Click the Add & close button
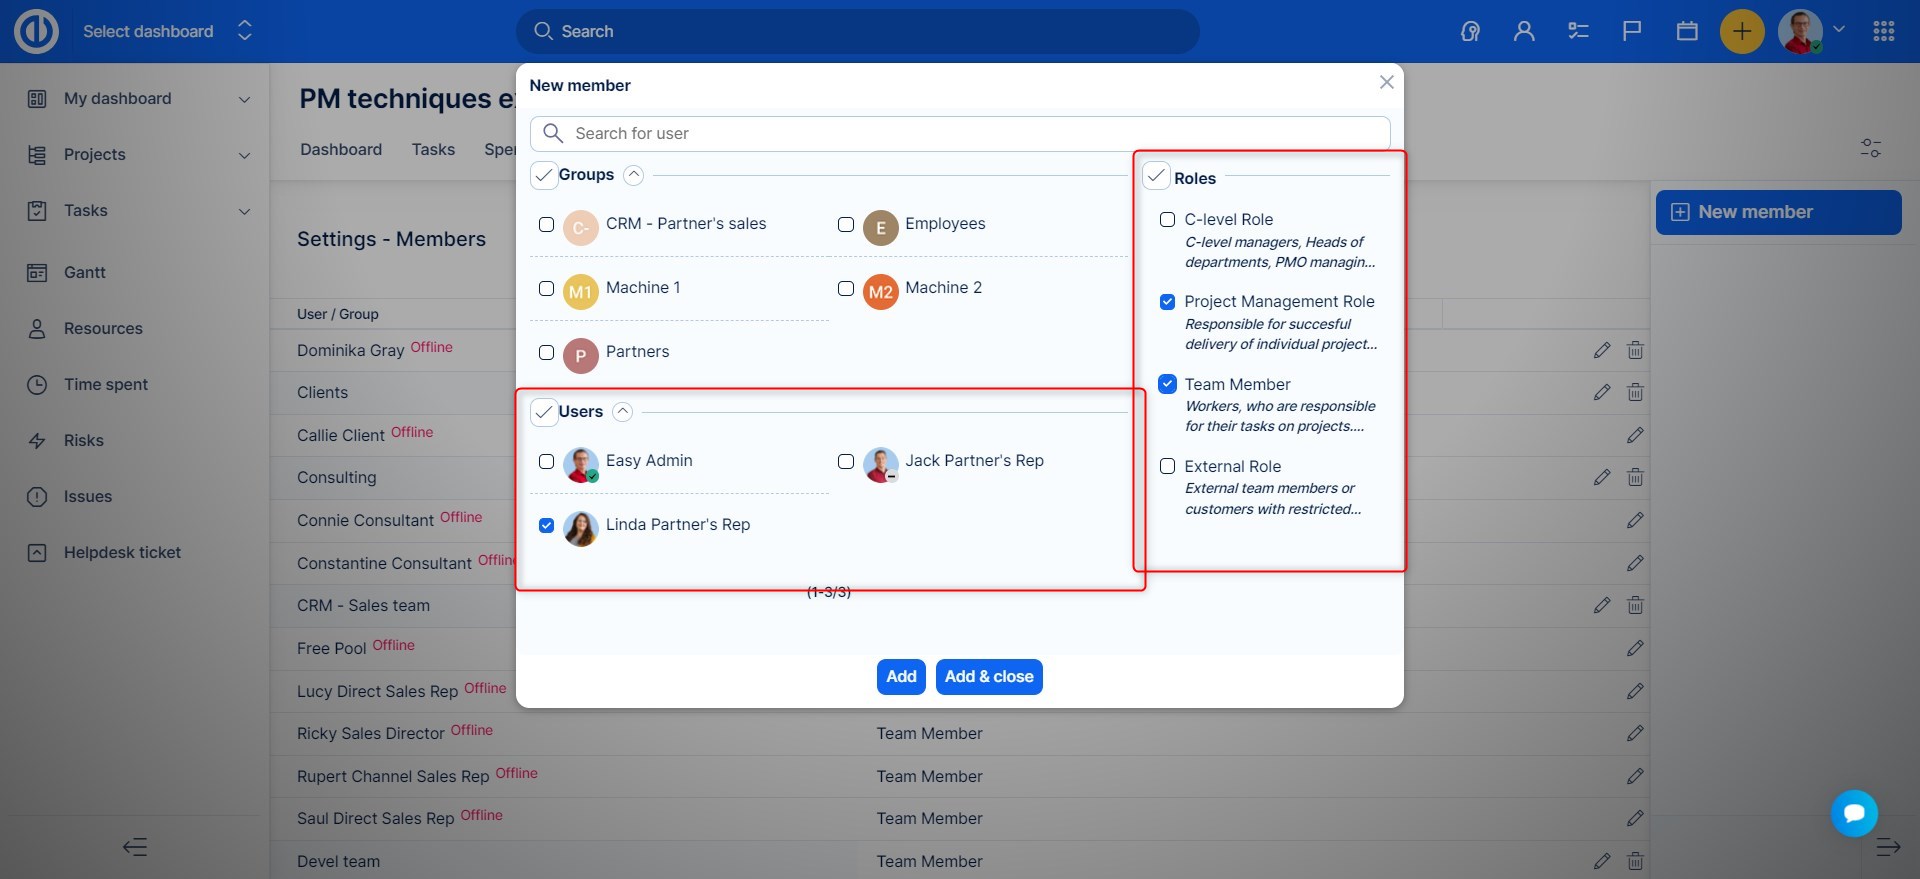This screenshot has height=879, width=1920. (988, 677)
